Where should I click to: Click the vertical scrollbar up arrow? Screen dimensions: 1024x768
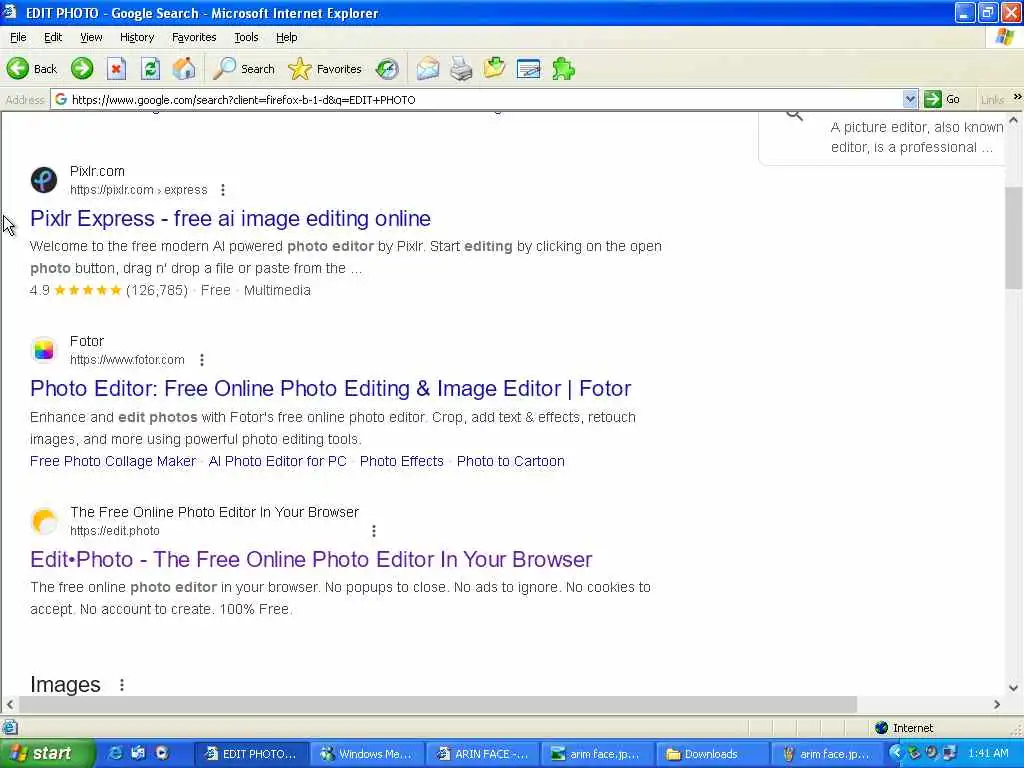click(1014, 120)
